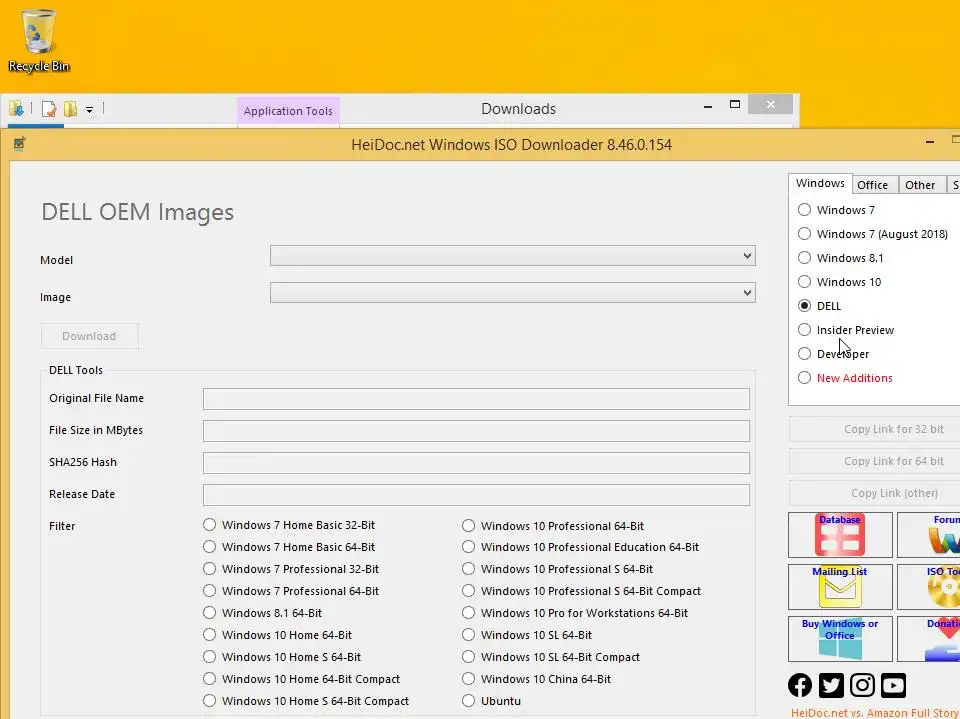Filter by Windows 10 SL 64-Bit
This screenshot has width=960, height=719.
pos(468,635)
